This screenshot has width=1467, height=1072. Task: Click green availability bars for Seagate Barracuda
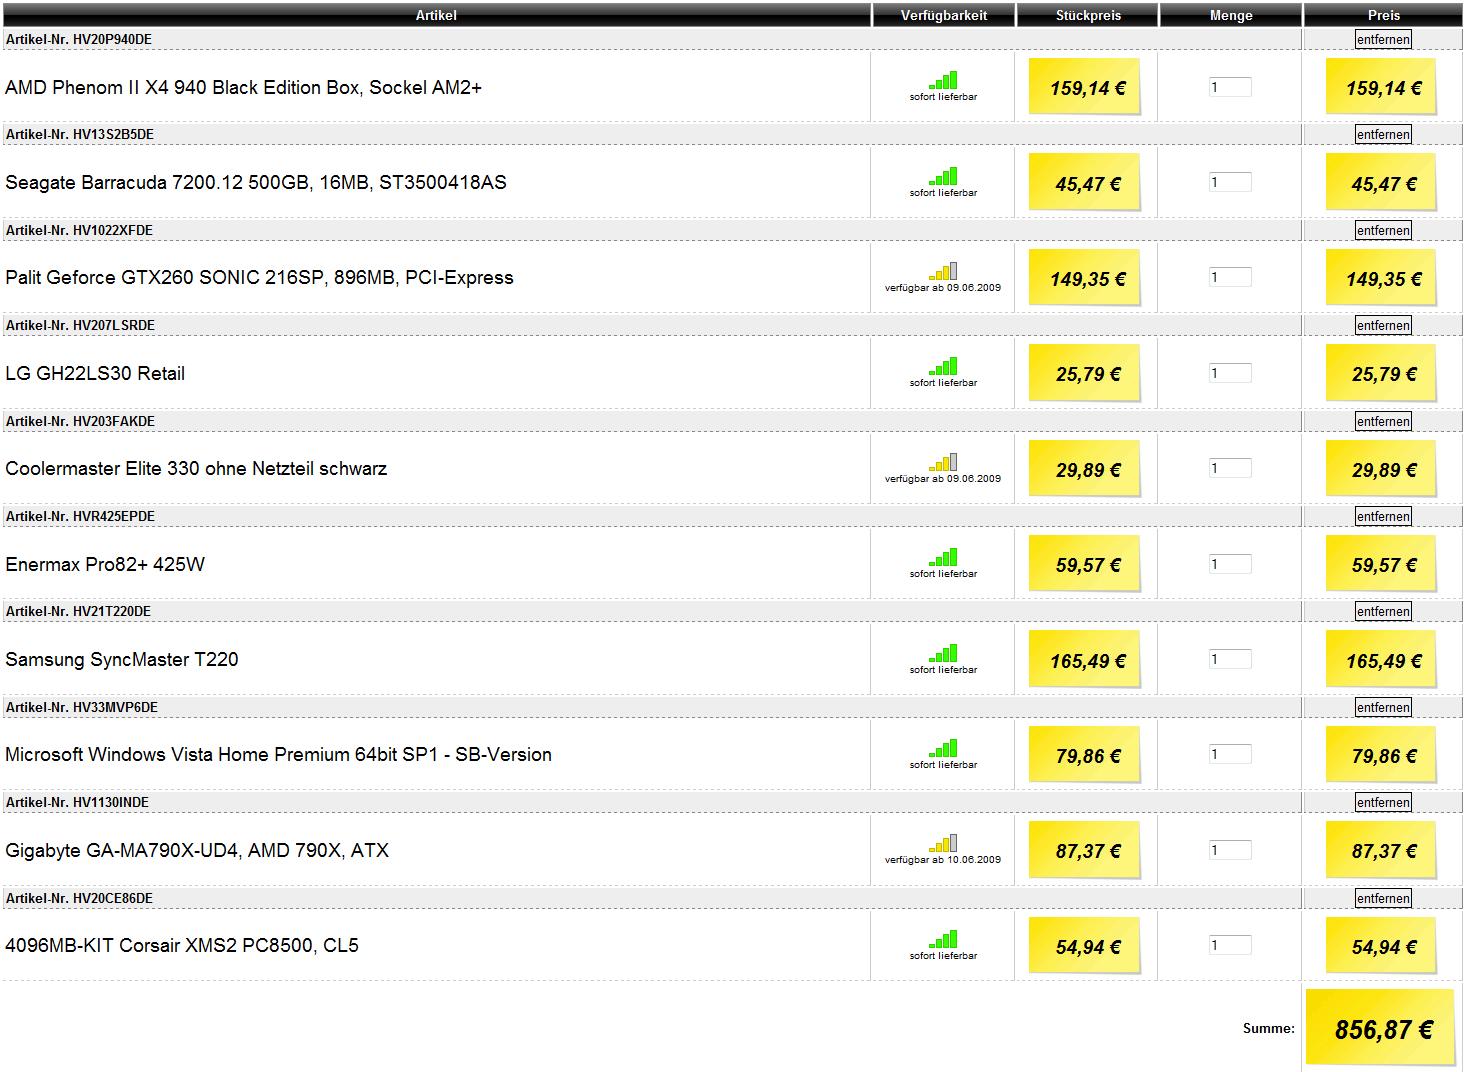[x=943, y=176]
